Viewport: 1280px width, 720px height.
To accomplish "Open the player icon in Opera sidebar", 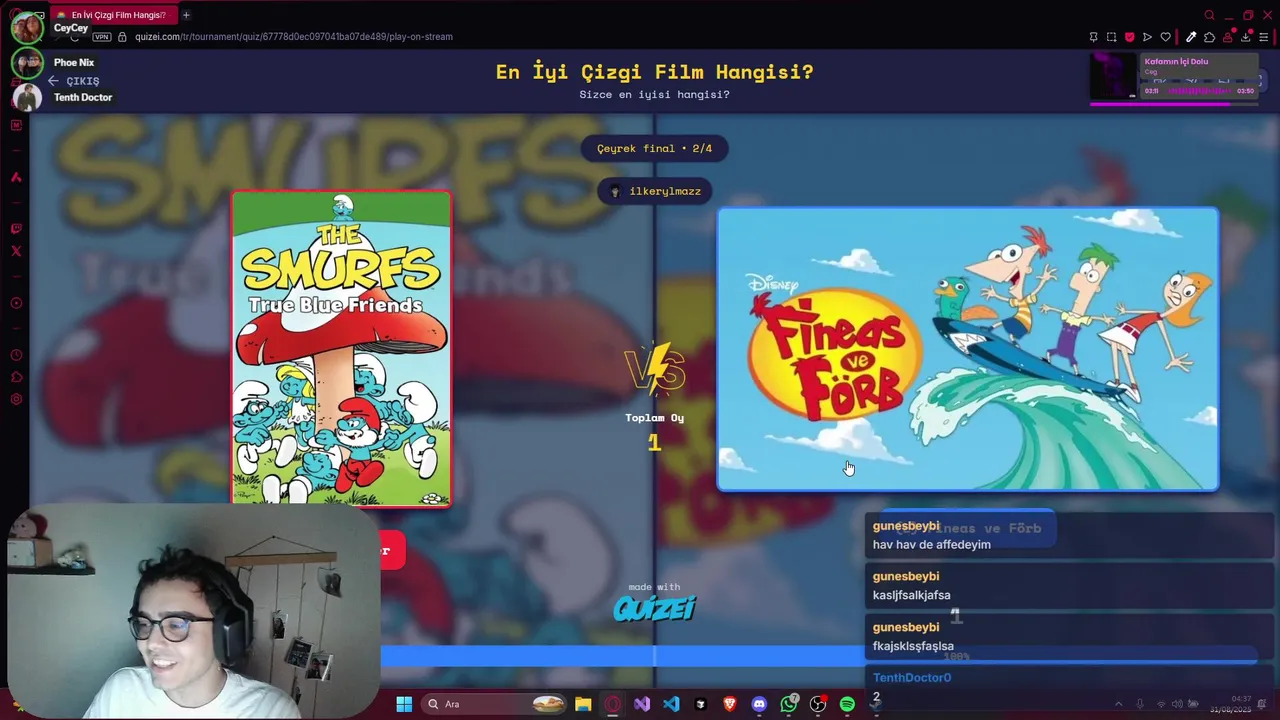I will pos(16,303).
